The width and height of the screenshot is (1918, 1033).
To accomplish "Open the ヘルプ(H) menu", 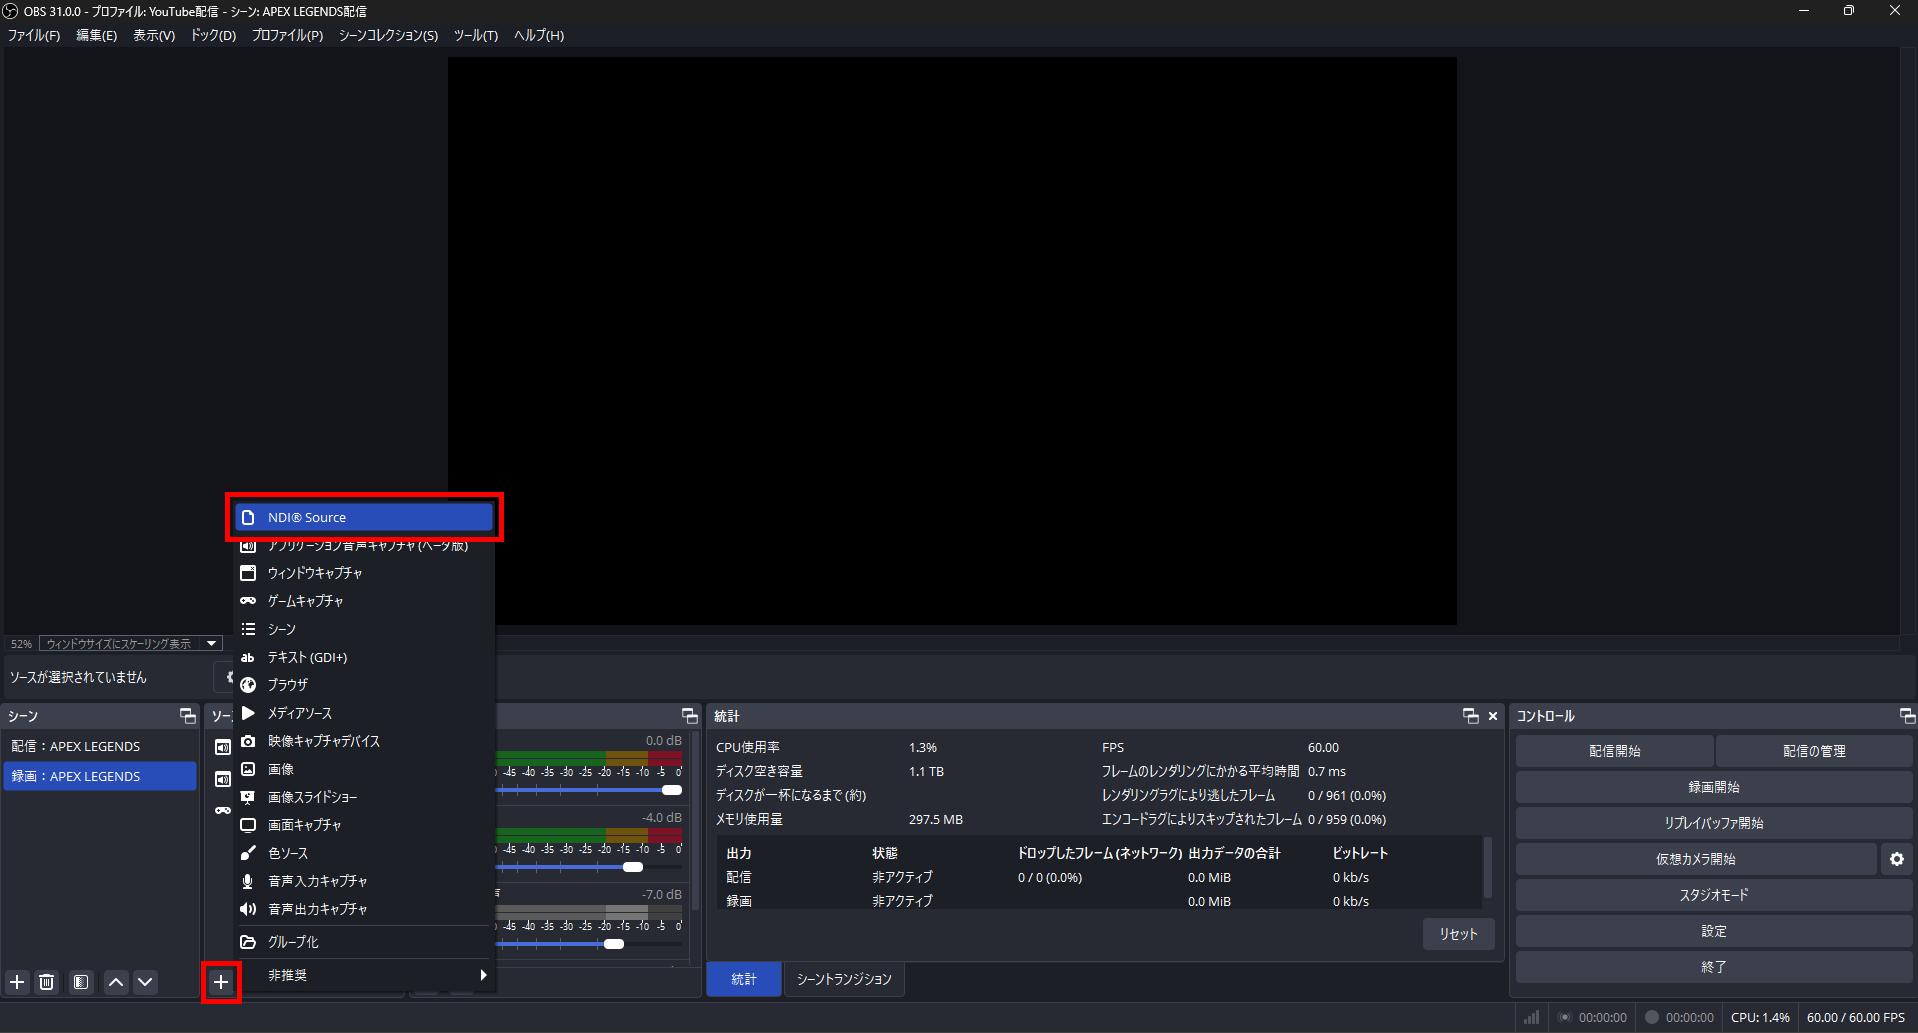I will point(539,35).
